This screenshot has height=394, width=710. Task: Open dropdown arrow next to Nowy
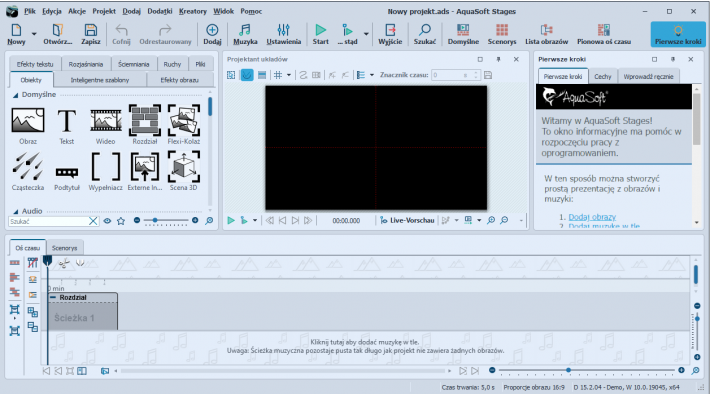(34, 34)
